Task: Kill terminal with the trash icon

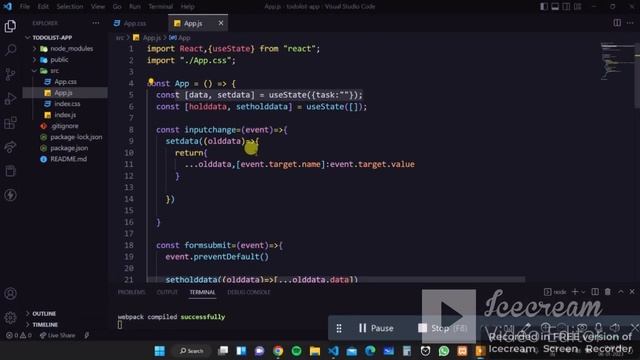Action: [608, 291]
